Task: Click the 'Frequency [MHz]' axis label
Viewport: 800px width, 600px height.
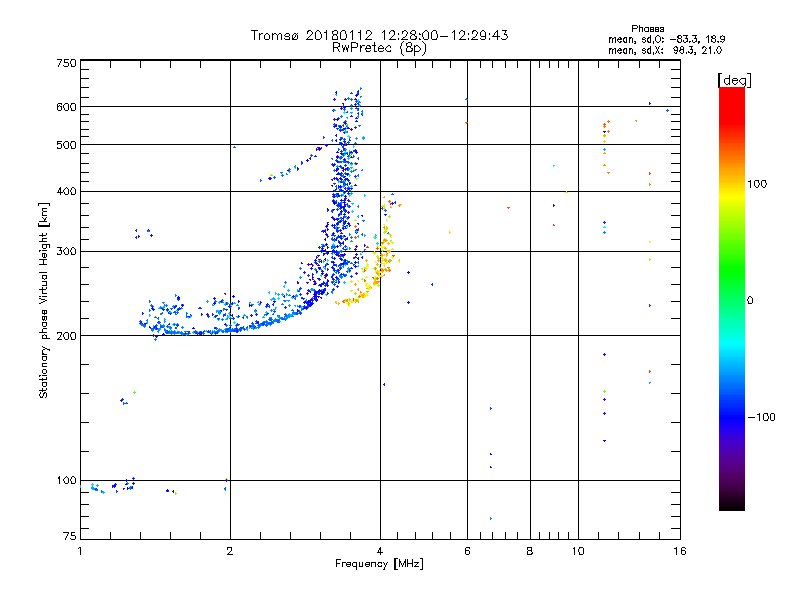Action: click(x=379, y=564)
